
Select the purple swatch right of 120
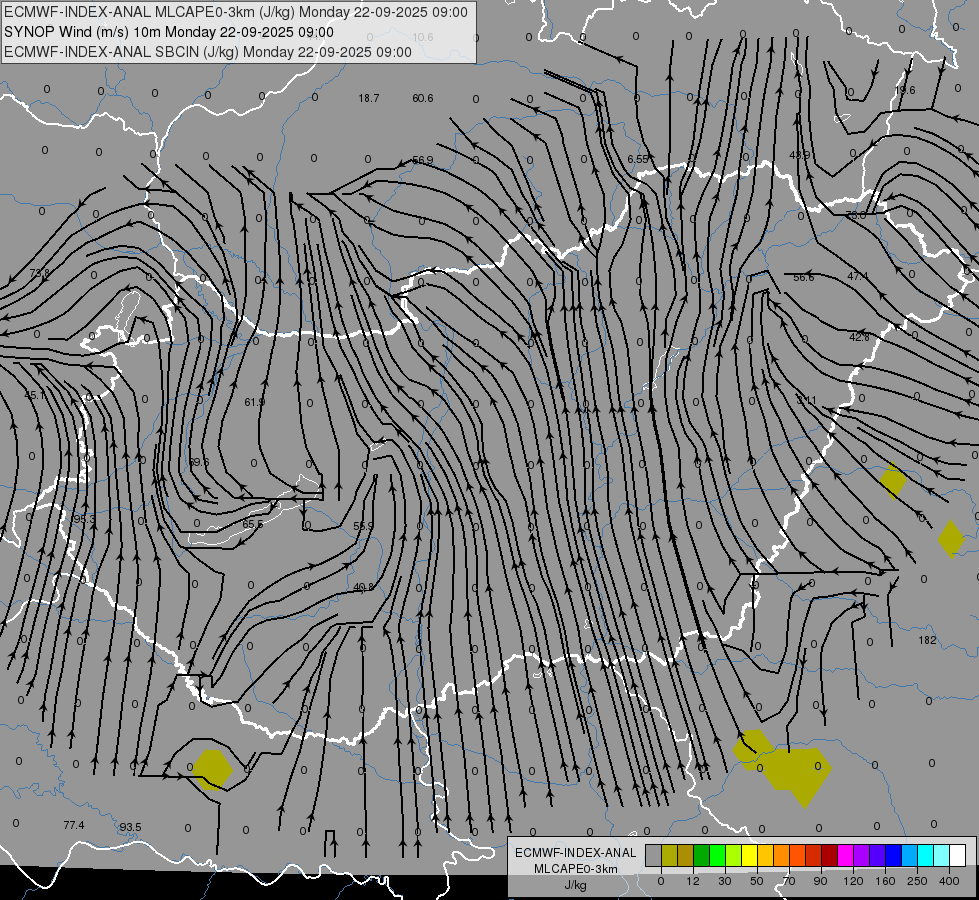[x=862, y=855]
